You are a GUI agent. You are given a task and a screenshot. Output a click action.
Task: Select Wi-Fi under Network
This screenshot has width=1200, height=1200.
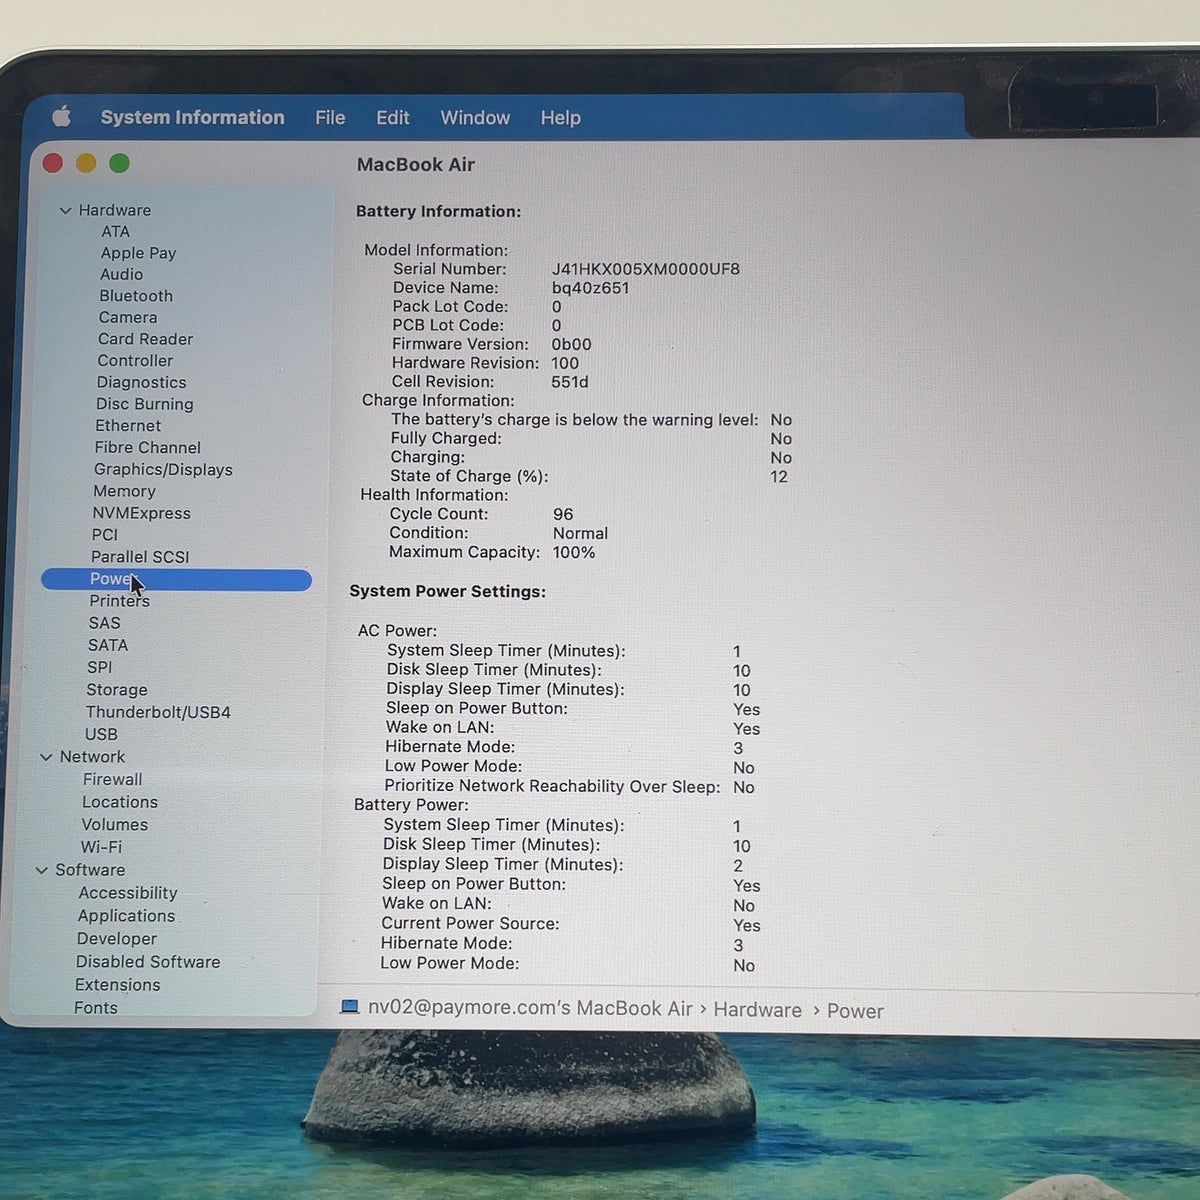click(101, 848)
